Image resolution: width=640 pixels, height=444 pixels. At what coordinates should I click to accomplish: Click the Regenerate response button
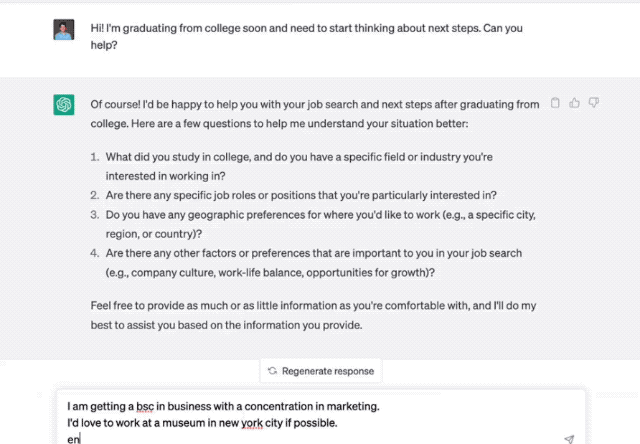pos(321,371)
